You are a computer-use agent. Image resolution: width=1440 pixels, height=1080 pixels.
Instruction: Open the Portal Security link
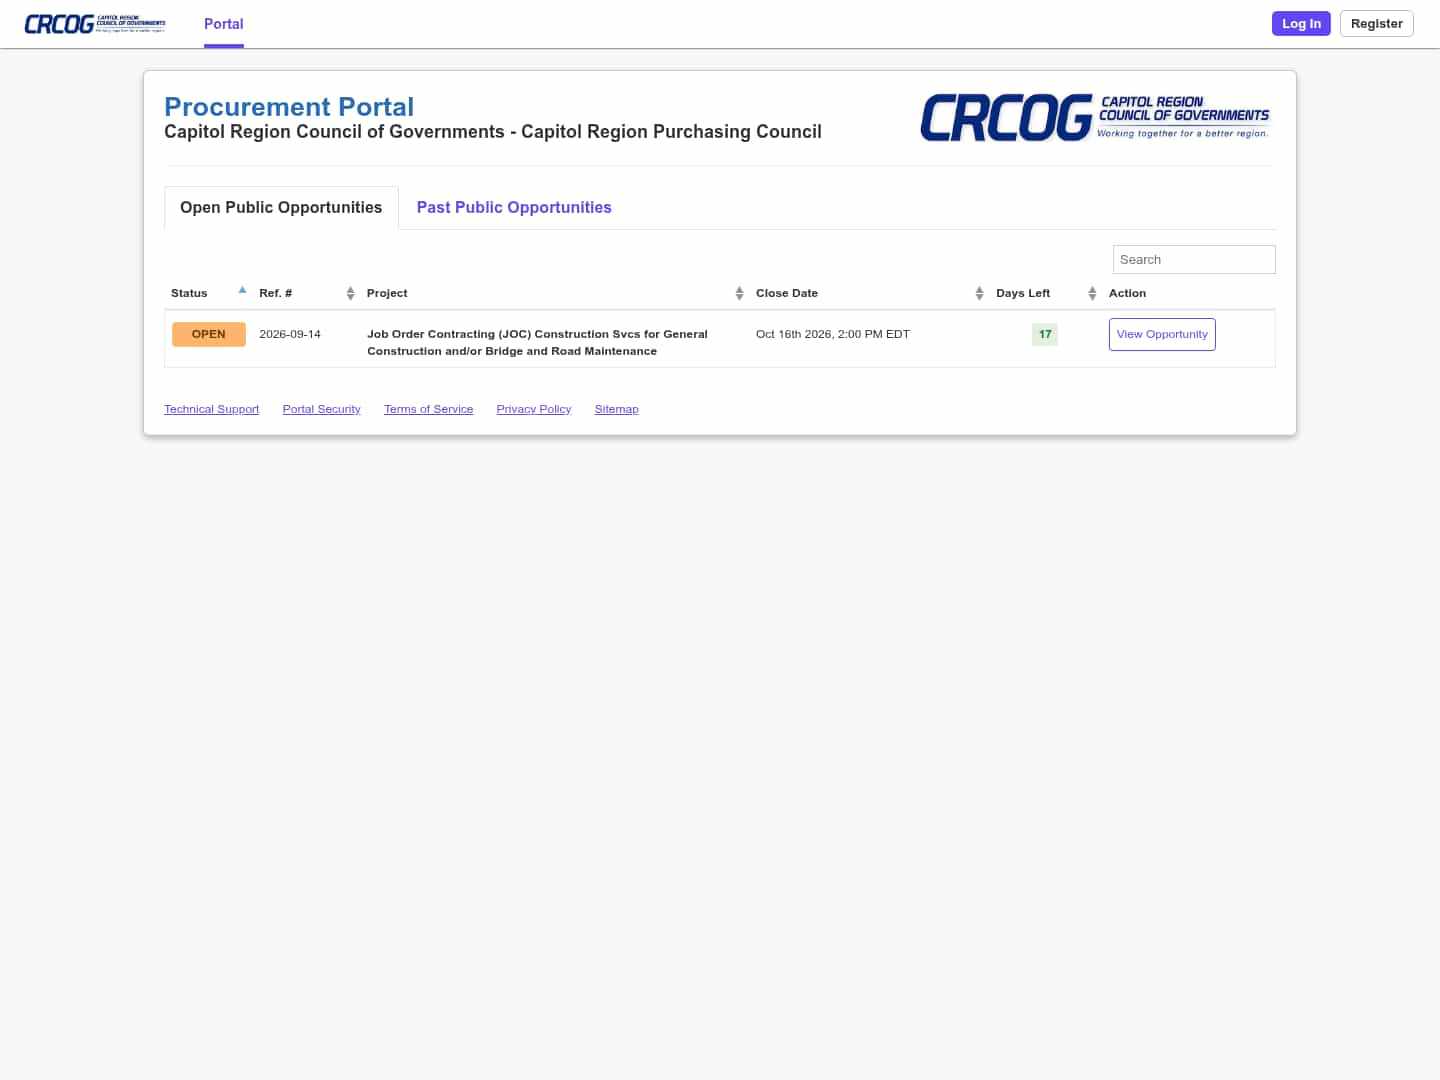(x=321, y=409)
